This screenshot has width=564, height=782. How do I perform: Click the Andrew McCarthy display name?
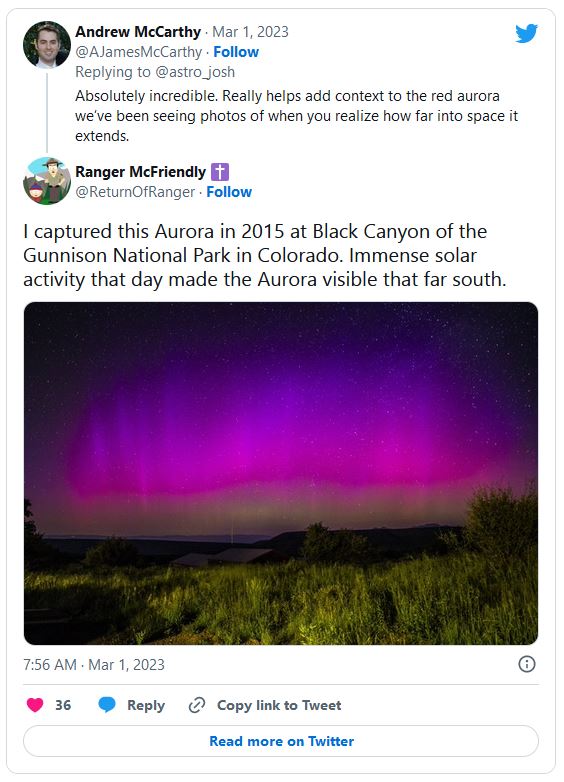138,31
